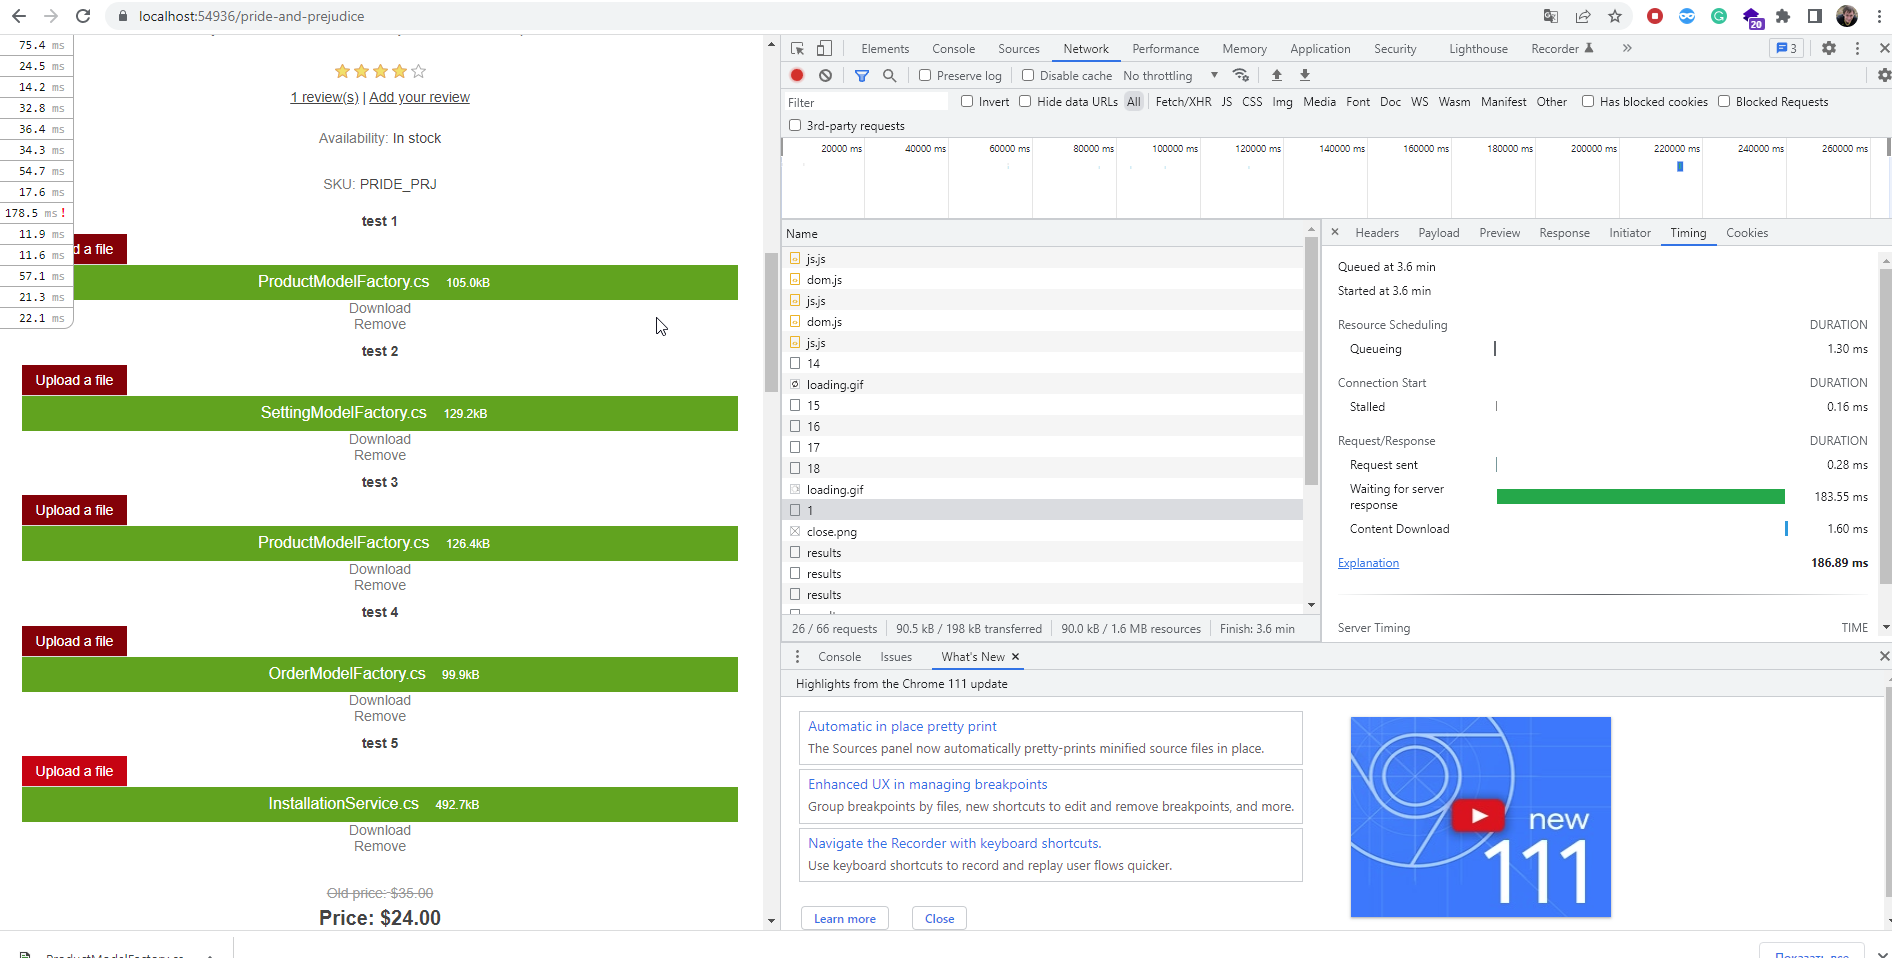1892x958 pixels.
Task: Select the loading.gif network request
Action: tap(835, 384)
